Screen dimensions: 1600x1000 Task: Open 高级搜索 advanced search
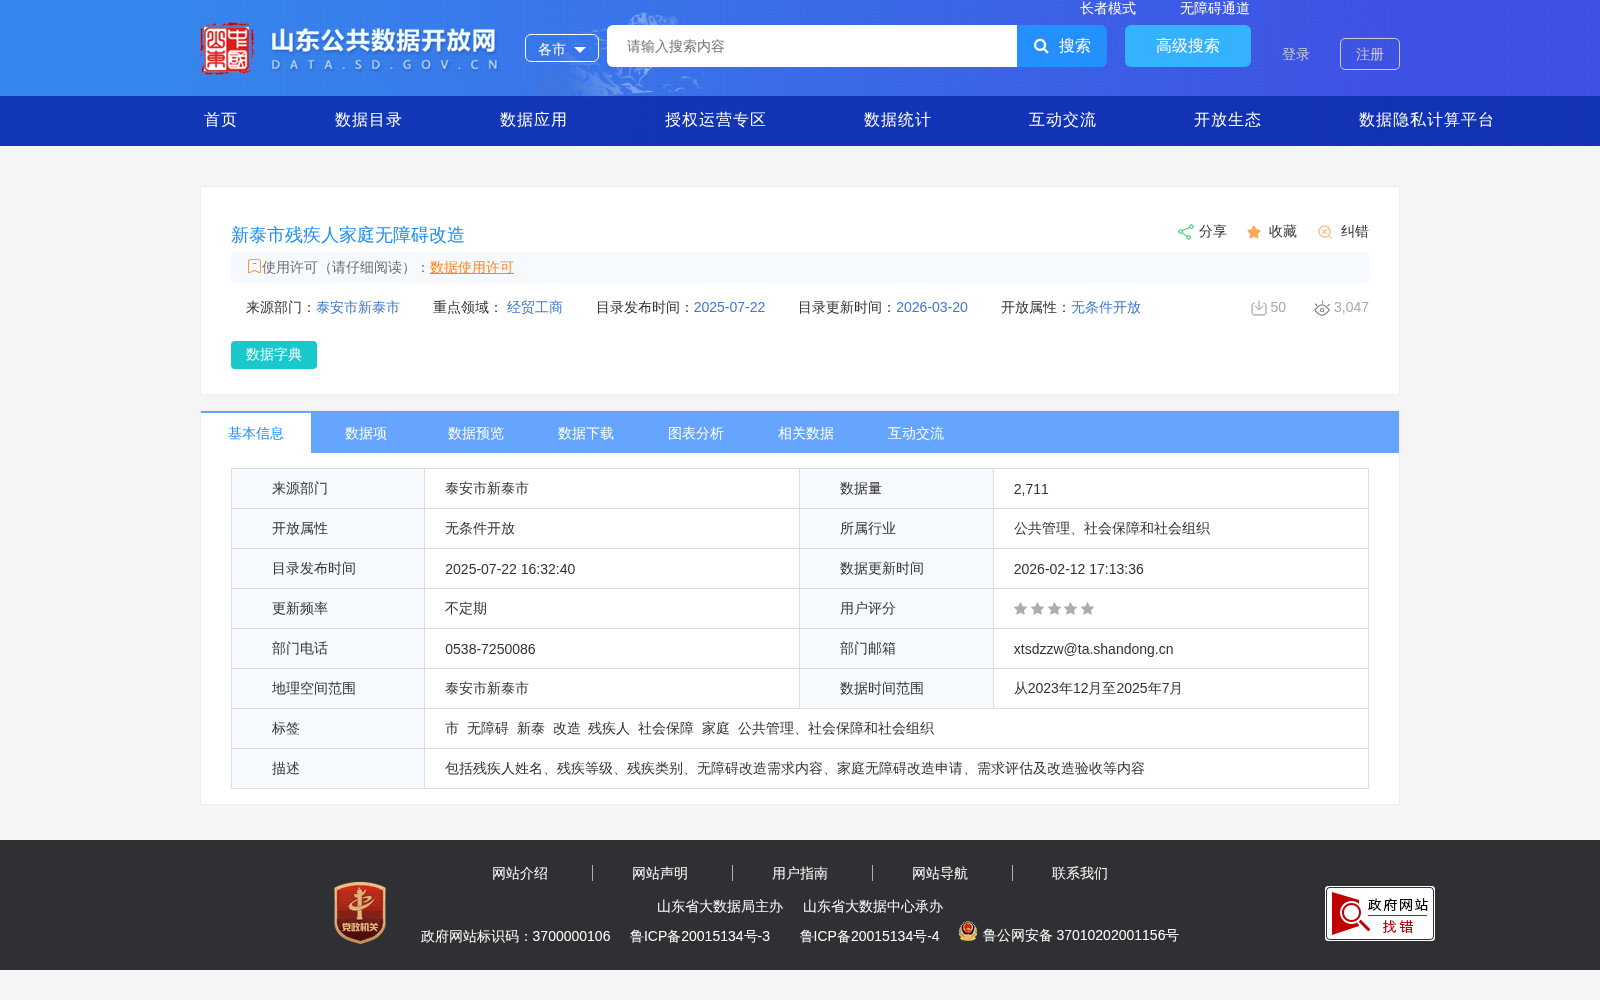[x=1188, y=46]
